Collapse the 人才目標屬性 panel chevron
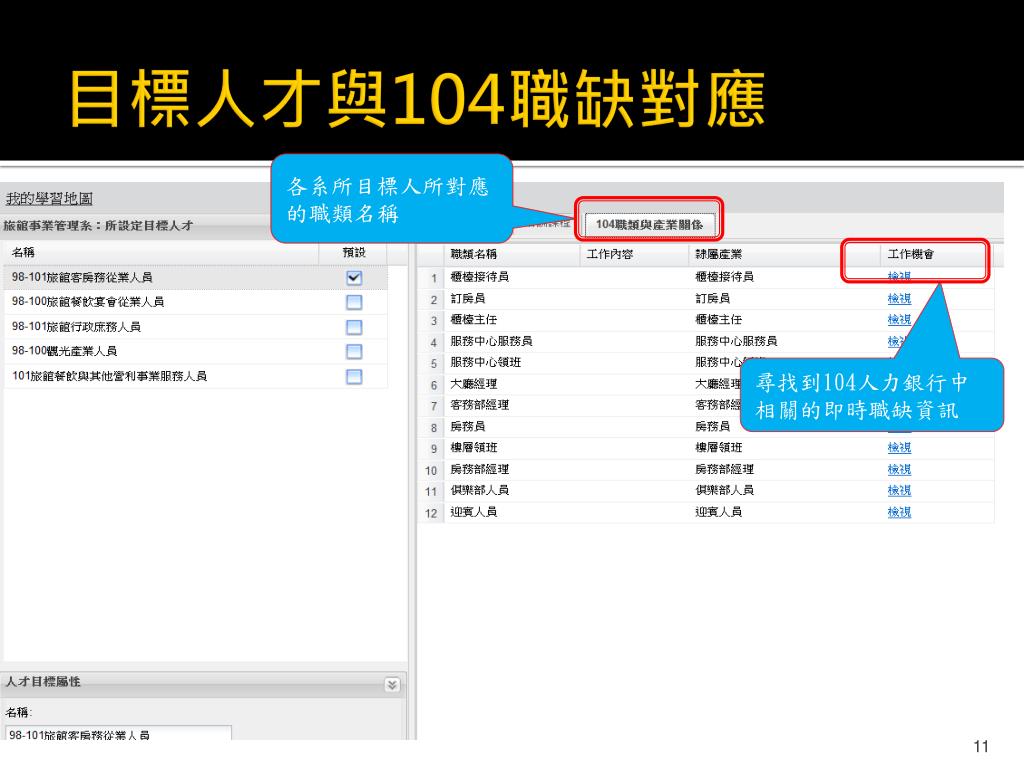1024x768 pixels. point(392,684)
